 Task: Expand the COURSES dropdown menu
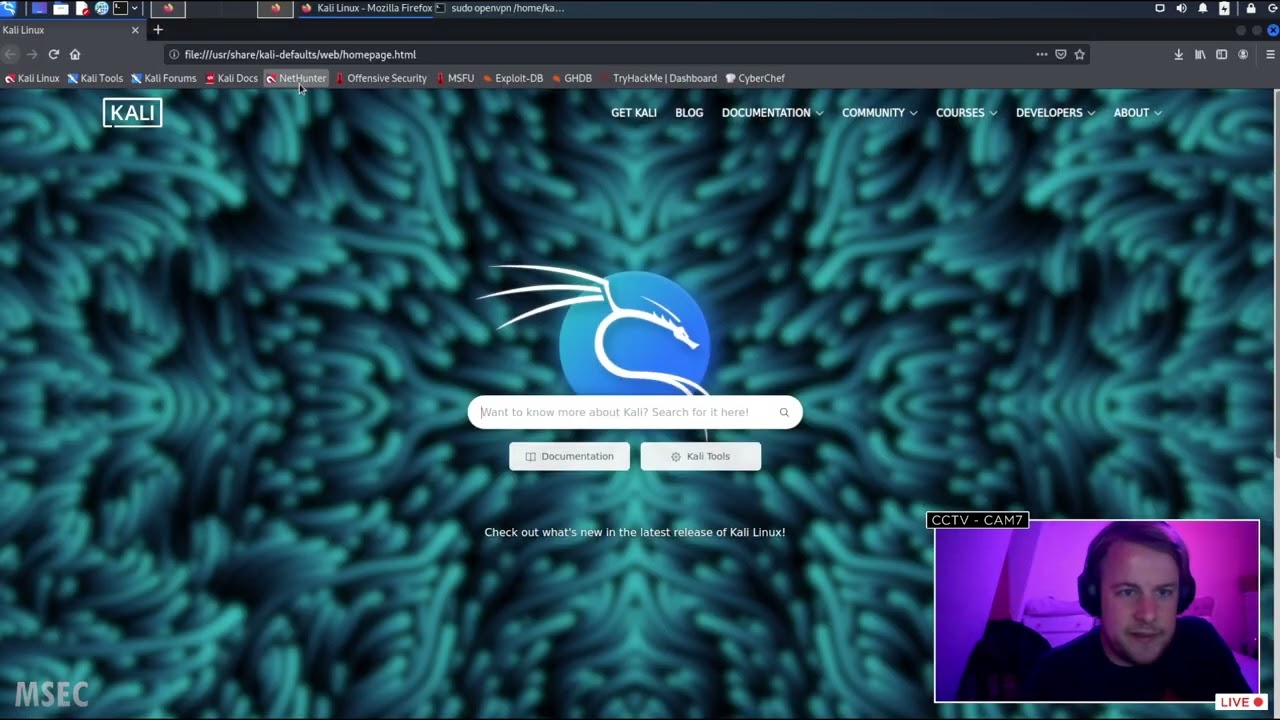(966, 113)
